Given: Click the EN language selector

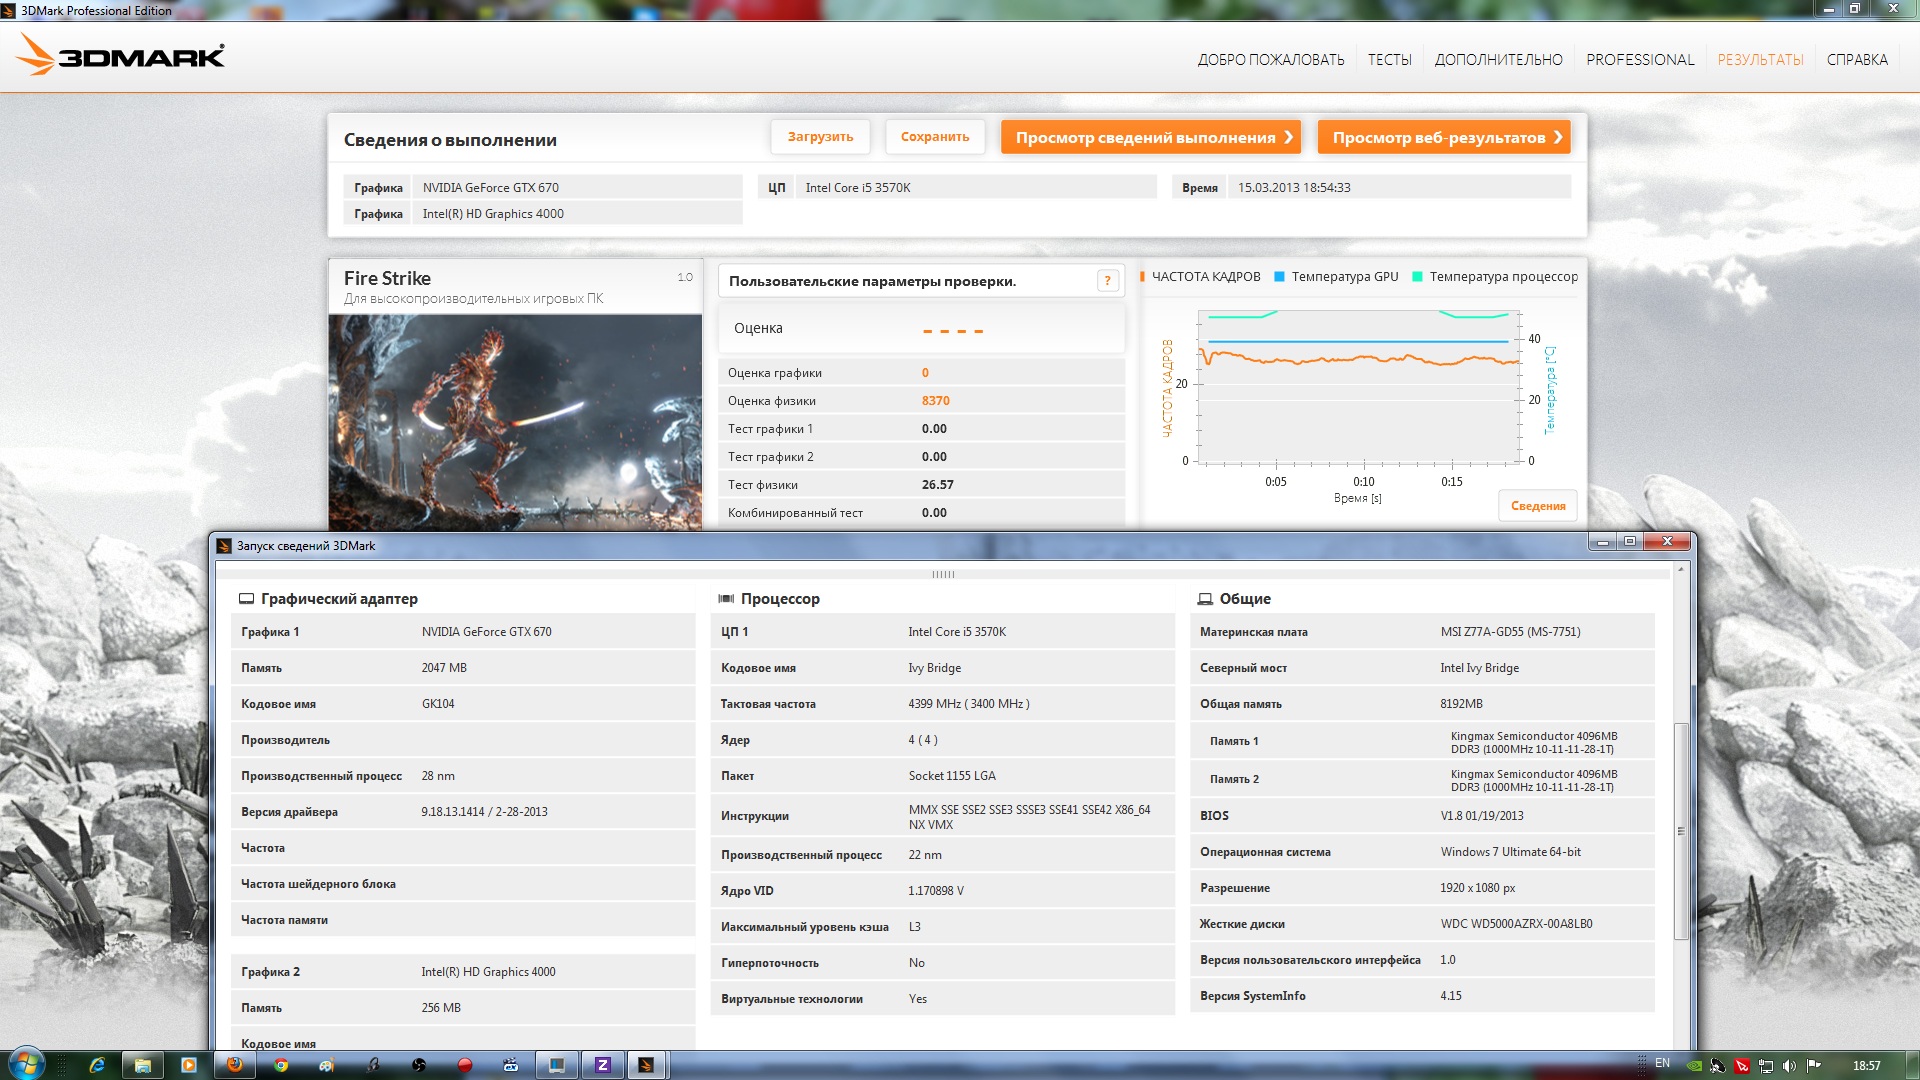Looking at the screenshot, I should coord(1662,1063).
